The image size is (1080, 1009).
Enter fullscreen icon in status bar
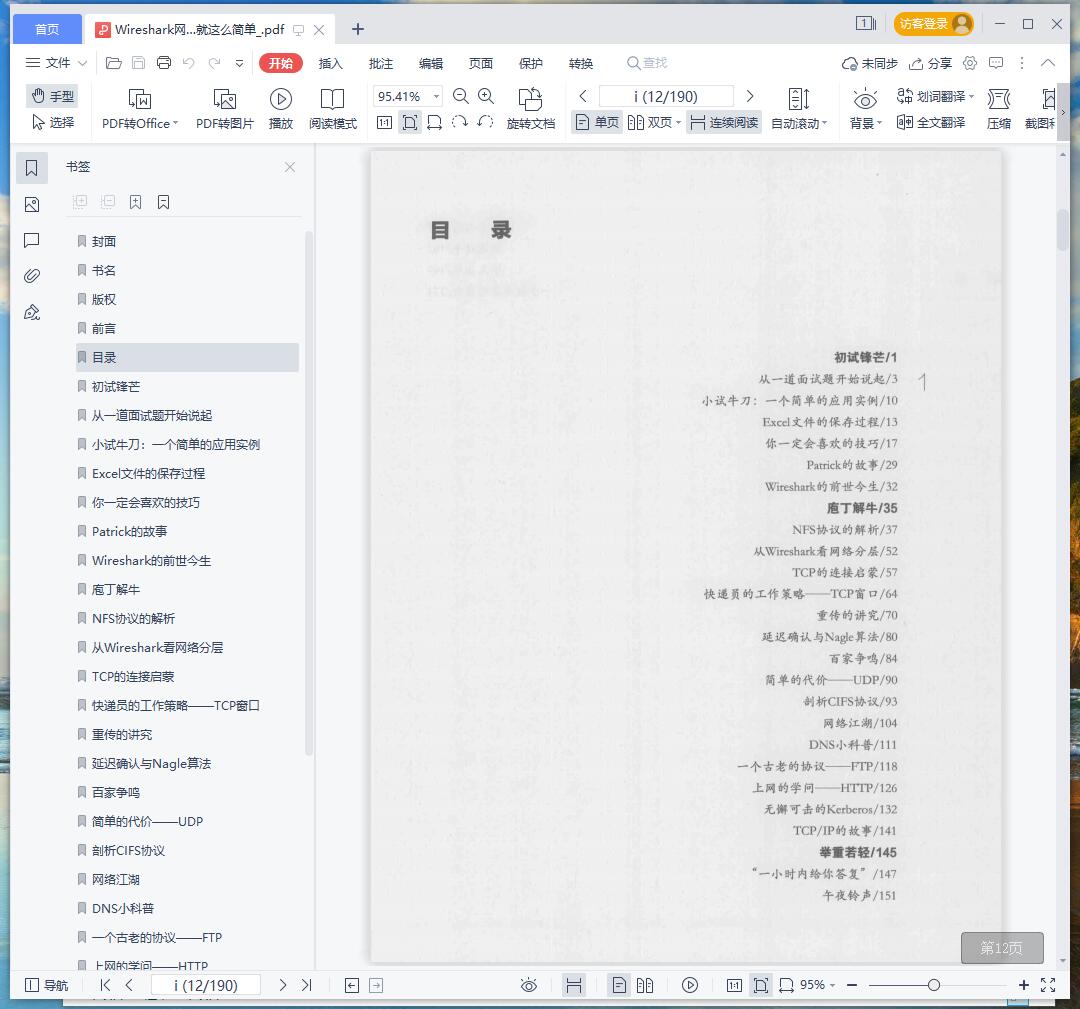[1048, 986]
